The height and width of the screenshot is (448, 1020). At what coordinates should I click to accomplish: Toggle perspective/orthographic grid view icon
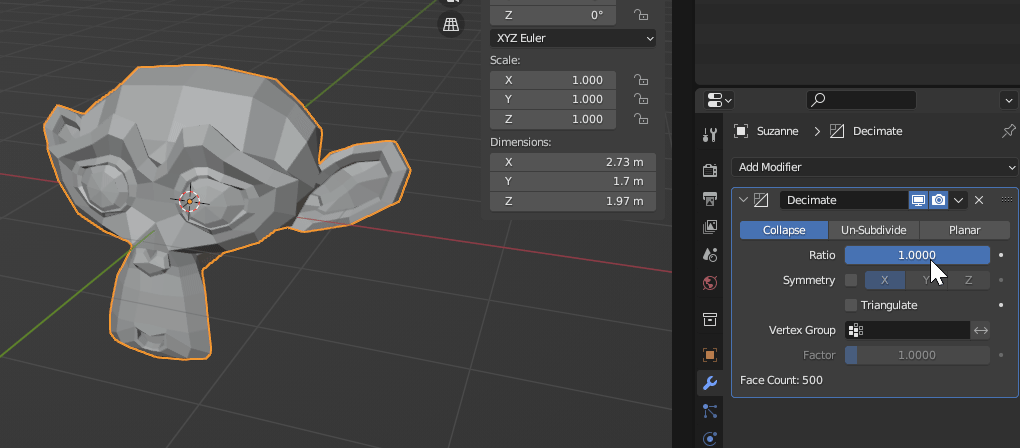[451, 25]
